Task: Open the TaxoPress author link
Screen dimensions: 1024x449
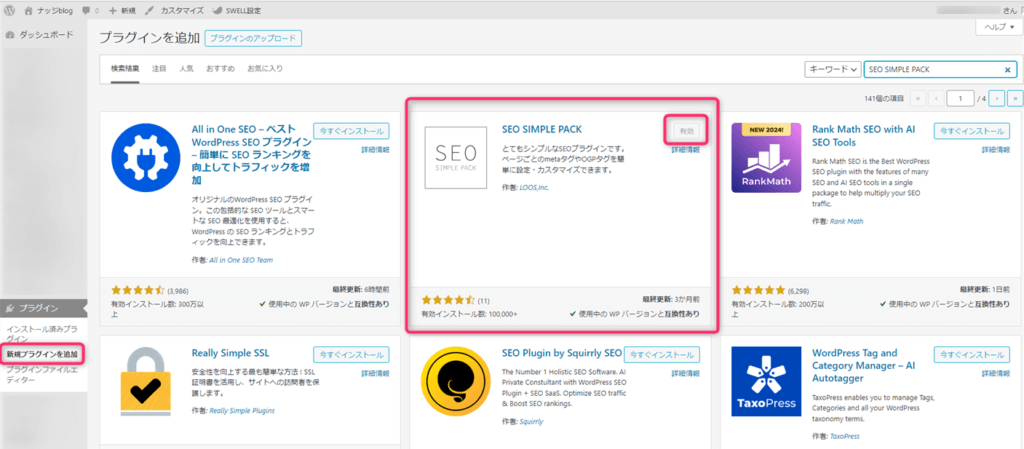Action: [844, 436]
